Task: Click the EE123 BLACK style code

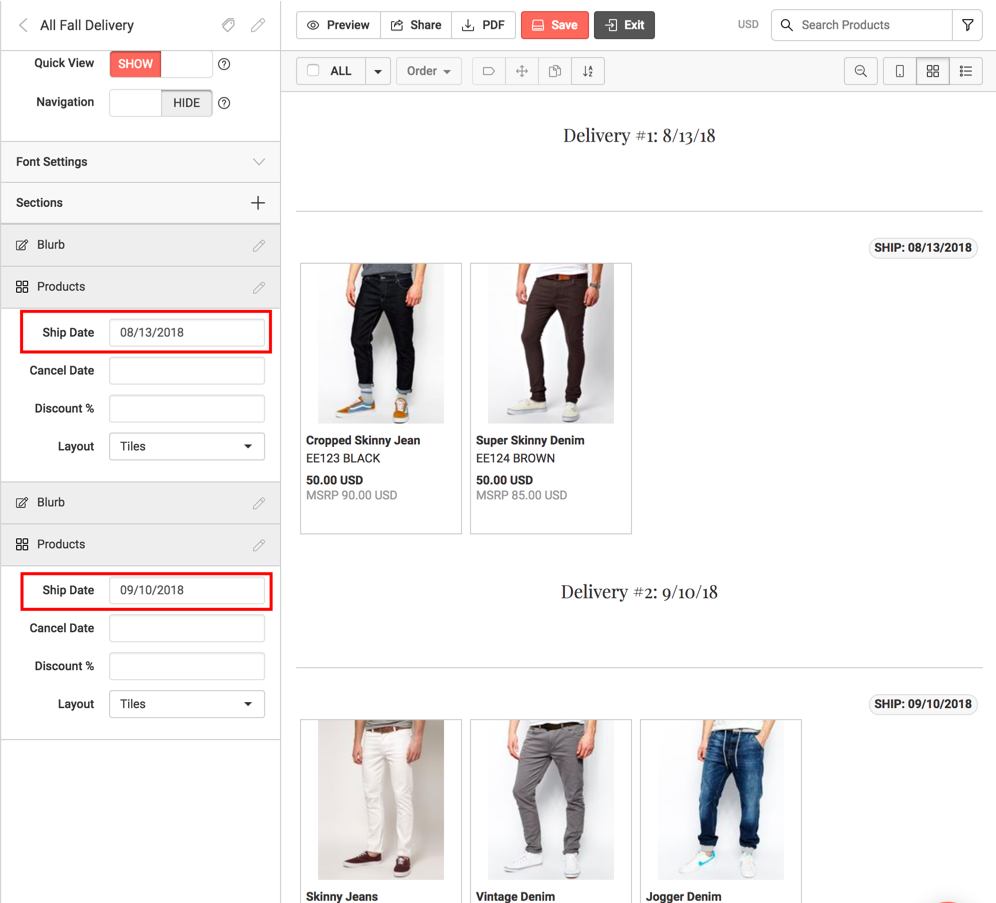Action: [343, 458]
